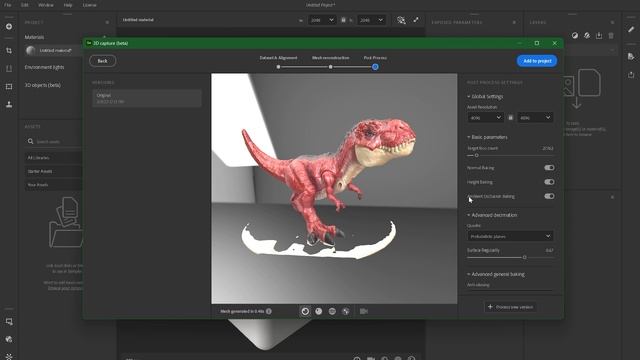Click the Mesh reconstruction progress dot
This screenshot has width=640, height=360.
coord(330,67)
